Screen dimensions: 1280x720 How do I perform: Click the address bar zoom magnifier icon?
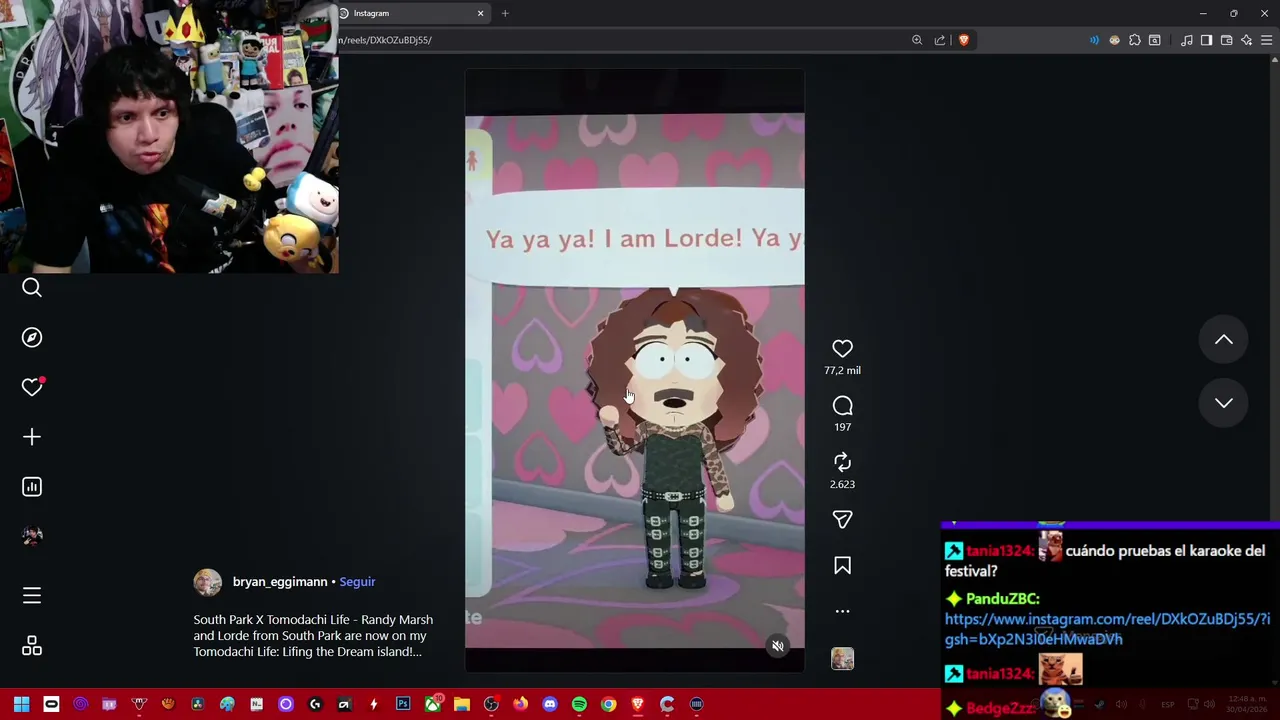pyautogui.click(x=917, y=40)
